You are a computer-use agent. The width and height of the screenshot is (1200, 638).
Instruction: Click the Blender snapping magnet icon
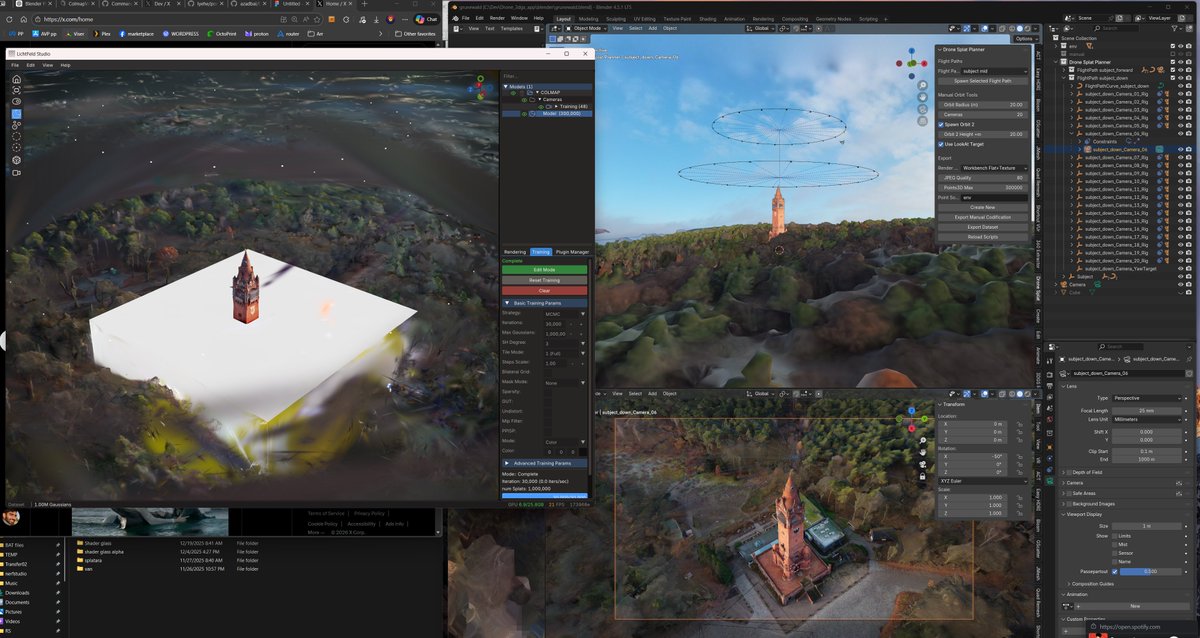coord(795,28)
